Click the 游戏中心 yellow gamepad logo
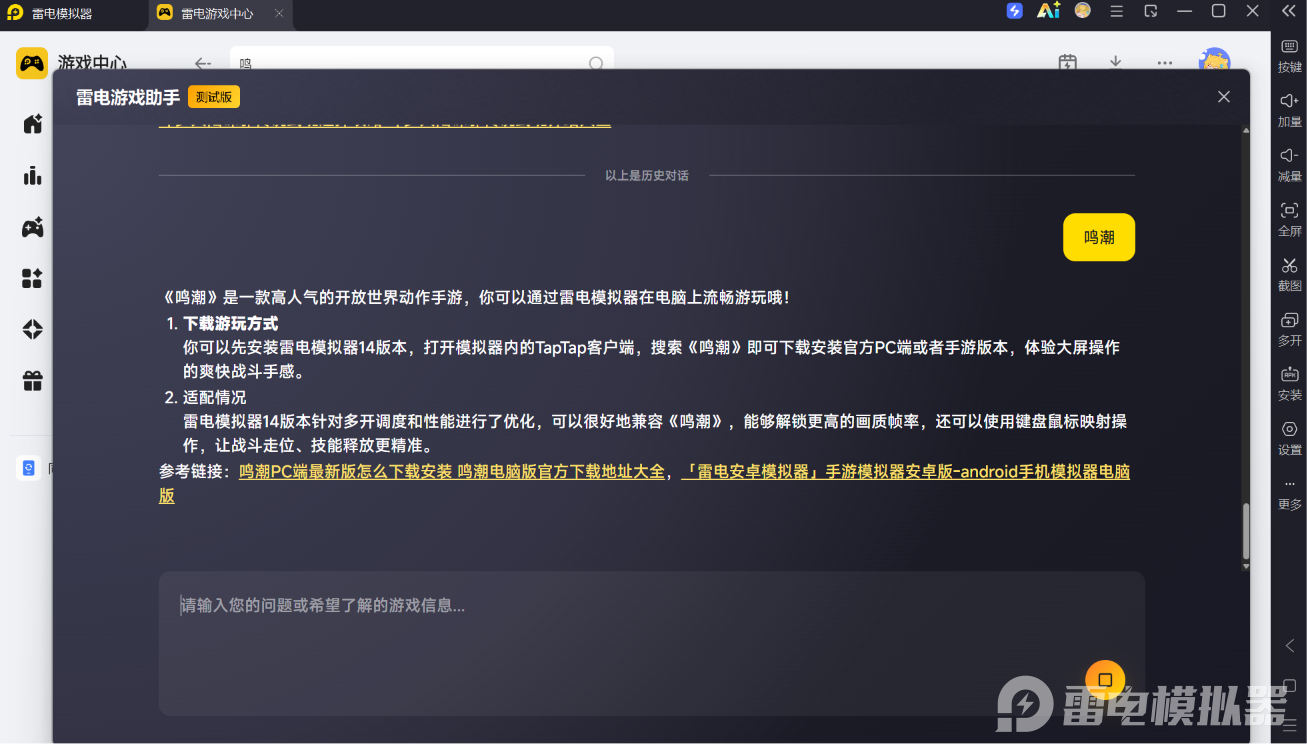Viewport: 1307px width, 744px height. pyautogui.click(x=32, y=63)
